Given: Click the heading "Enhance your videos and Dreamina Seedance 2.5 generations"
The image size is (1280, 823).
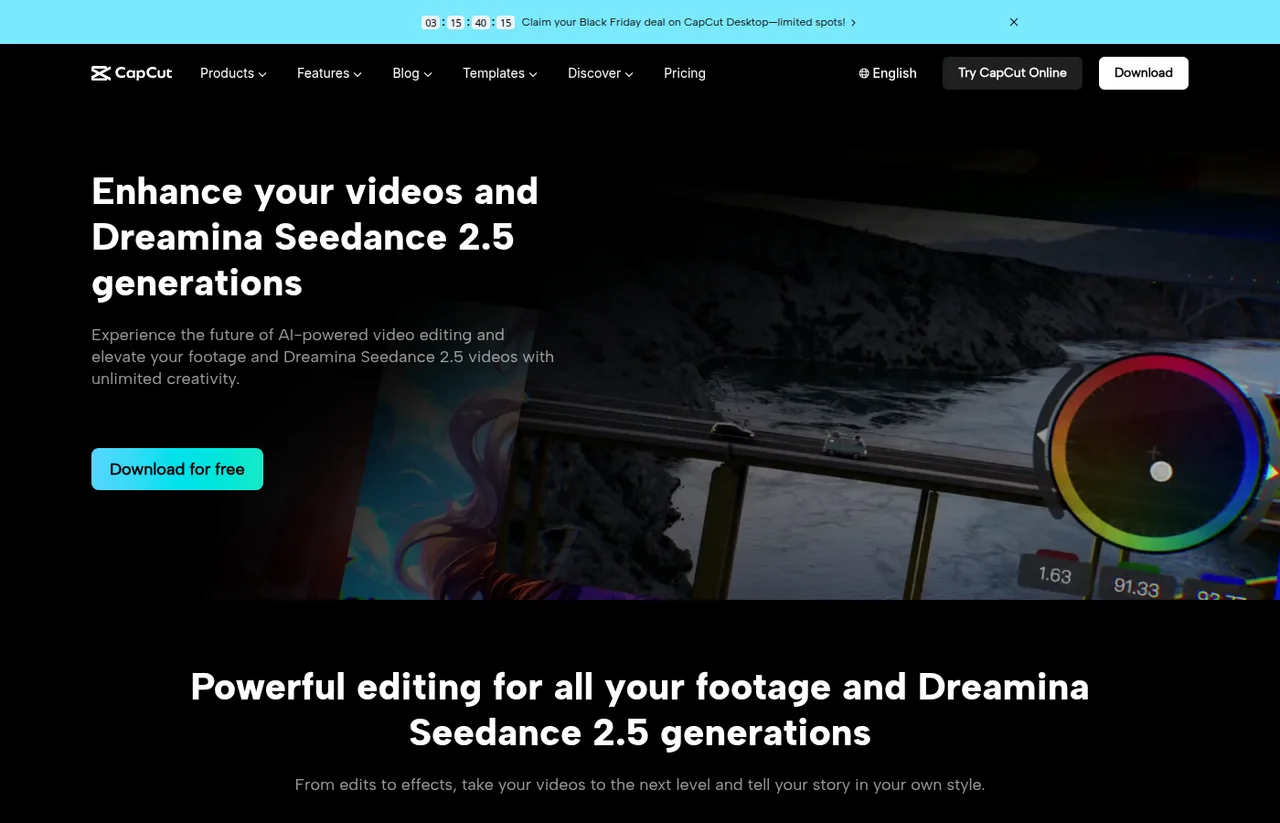Looking at the screenshot, I should (x=315, y=237).
